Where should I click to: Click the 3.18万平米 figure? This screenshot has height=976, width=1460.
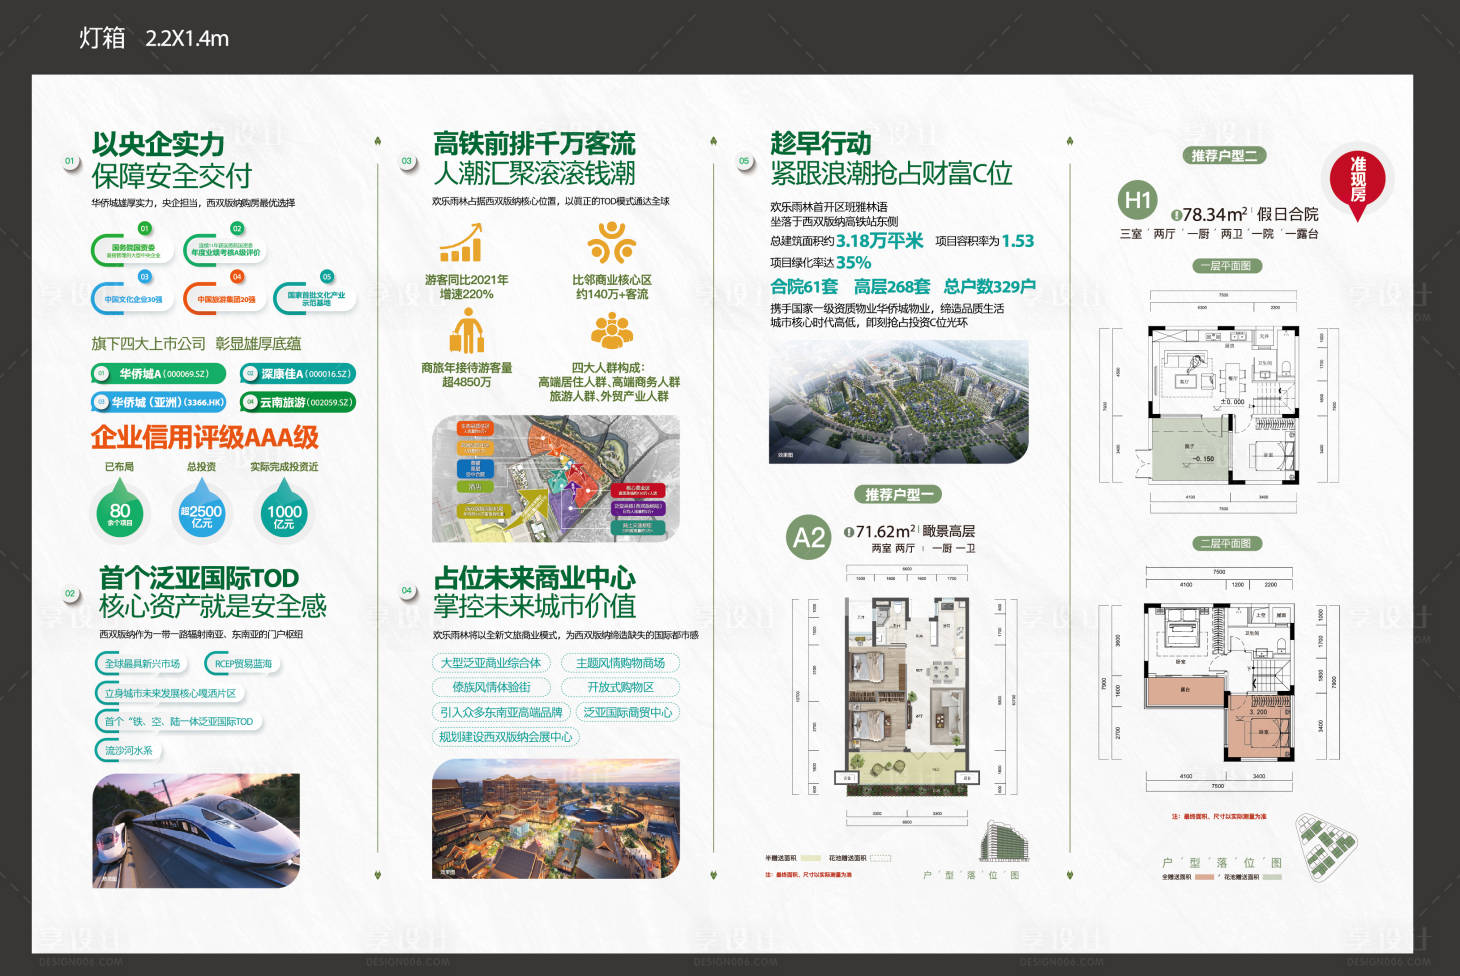[x=879, y=241]
